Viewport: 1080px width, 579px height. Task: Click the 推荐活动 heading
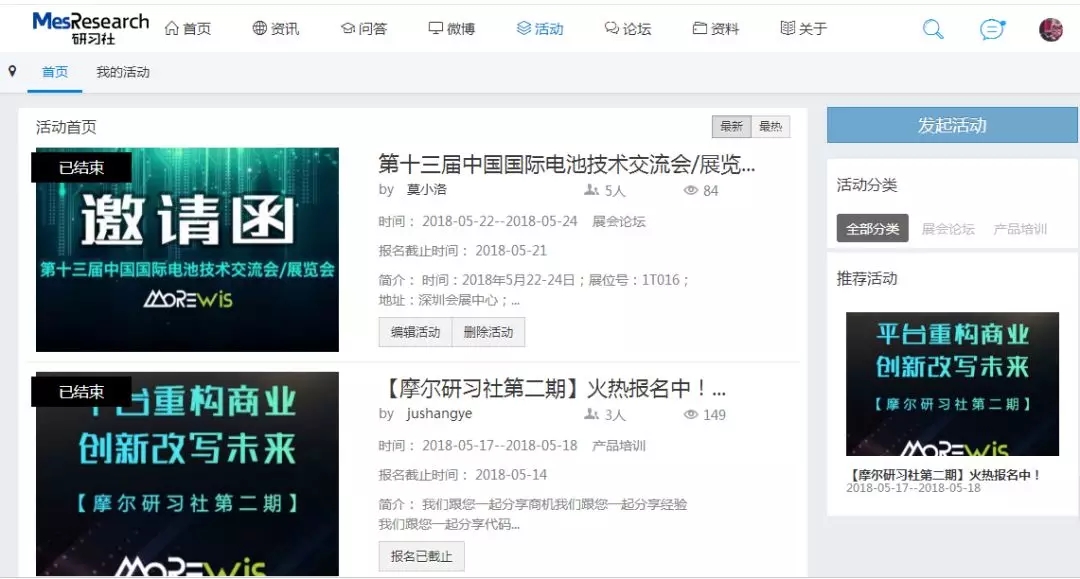click(x=866, y=278)
